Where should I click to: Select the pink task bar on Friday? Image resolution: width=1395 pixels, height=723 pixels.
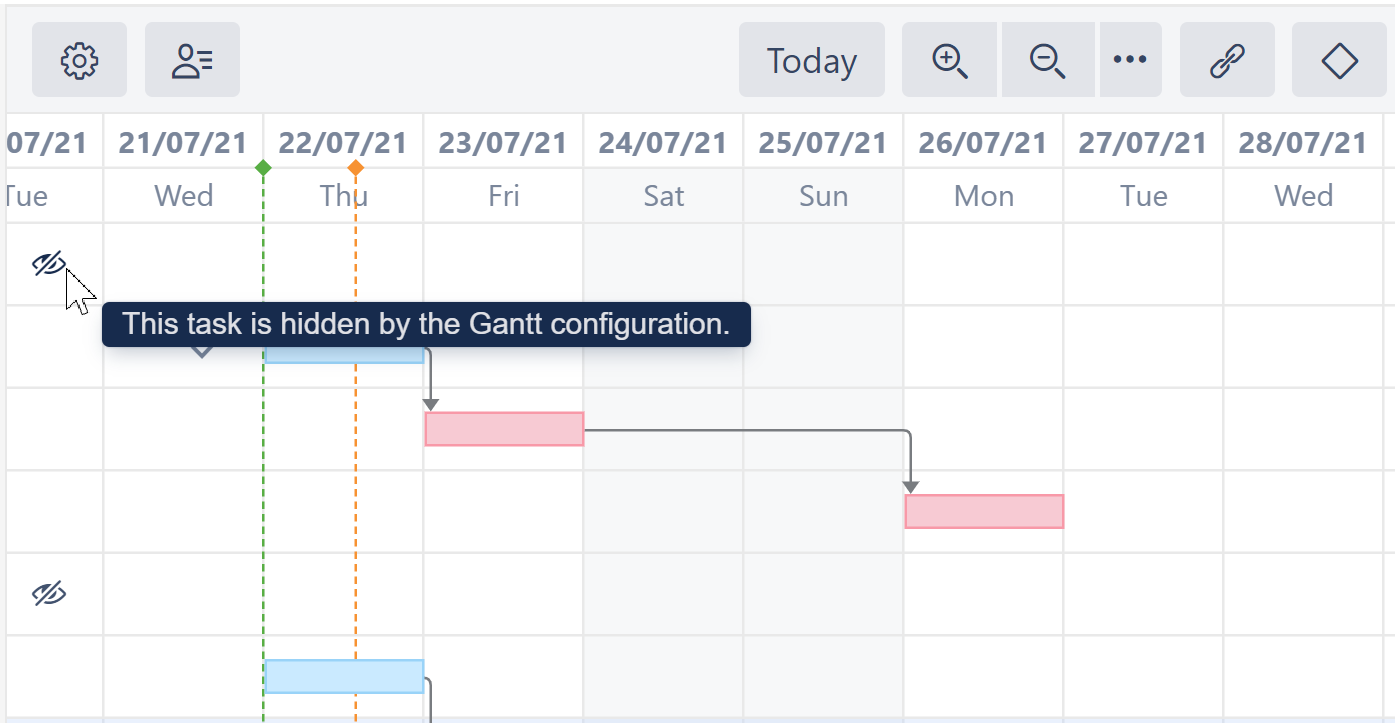pos(504,428)
